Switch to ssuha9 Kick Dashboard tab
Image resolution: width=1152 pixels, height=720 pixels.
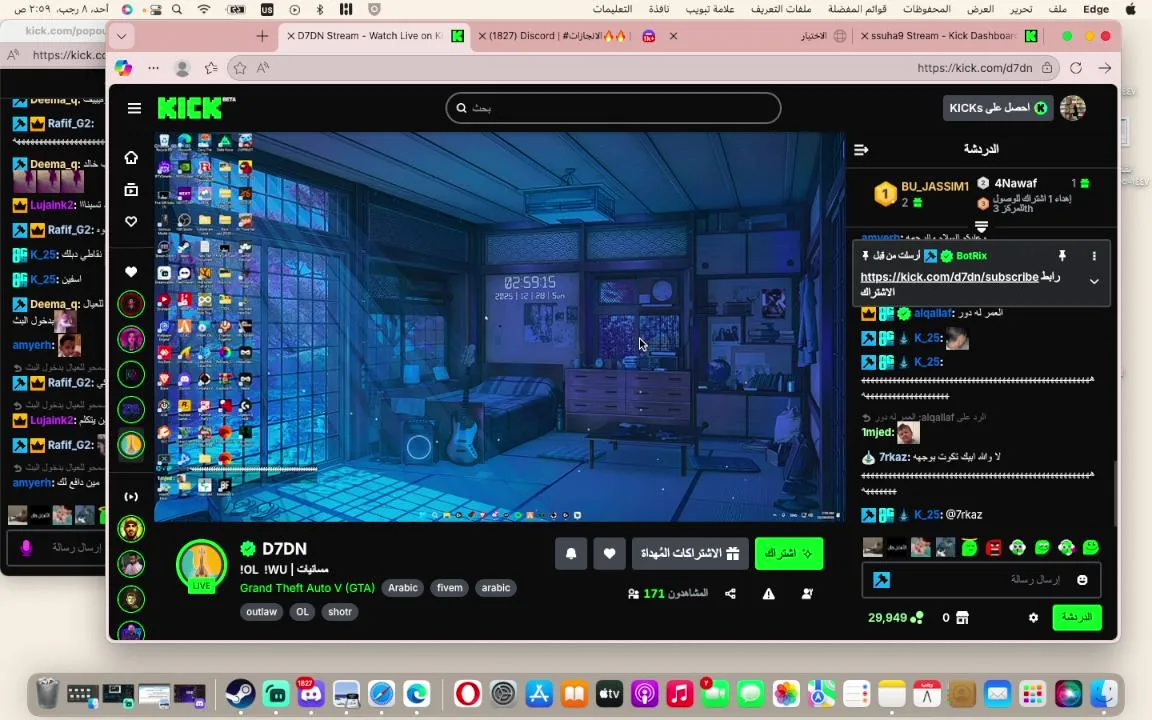coord(948,35)
